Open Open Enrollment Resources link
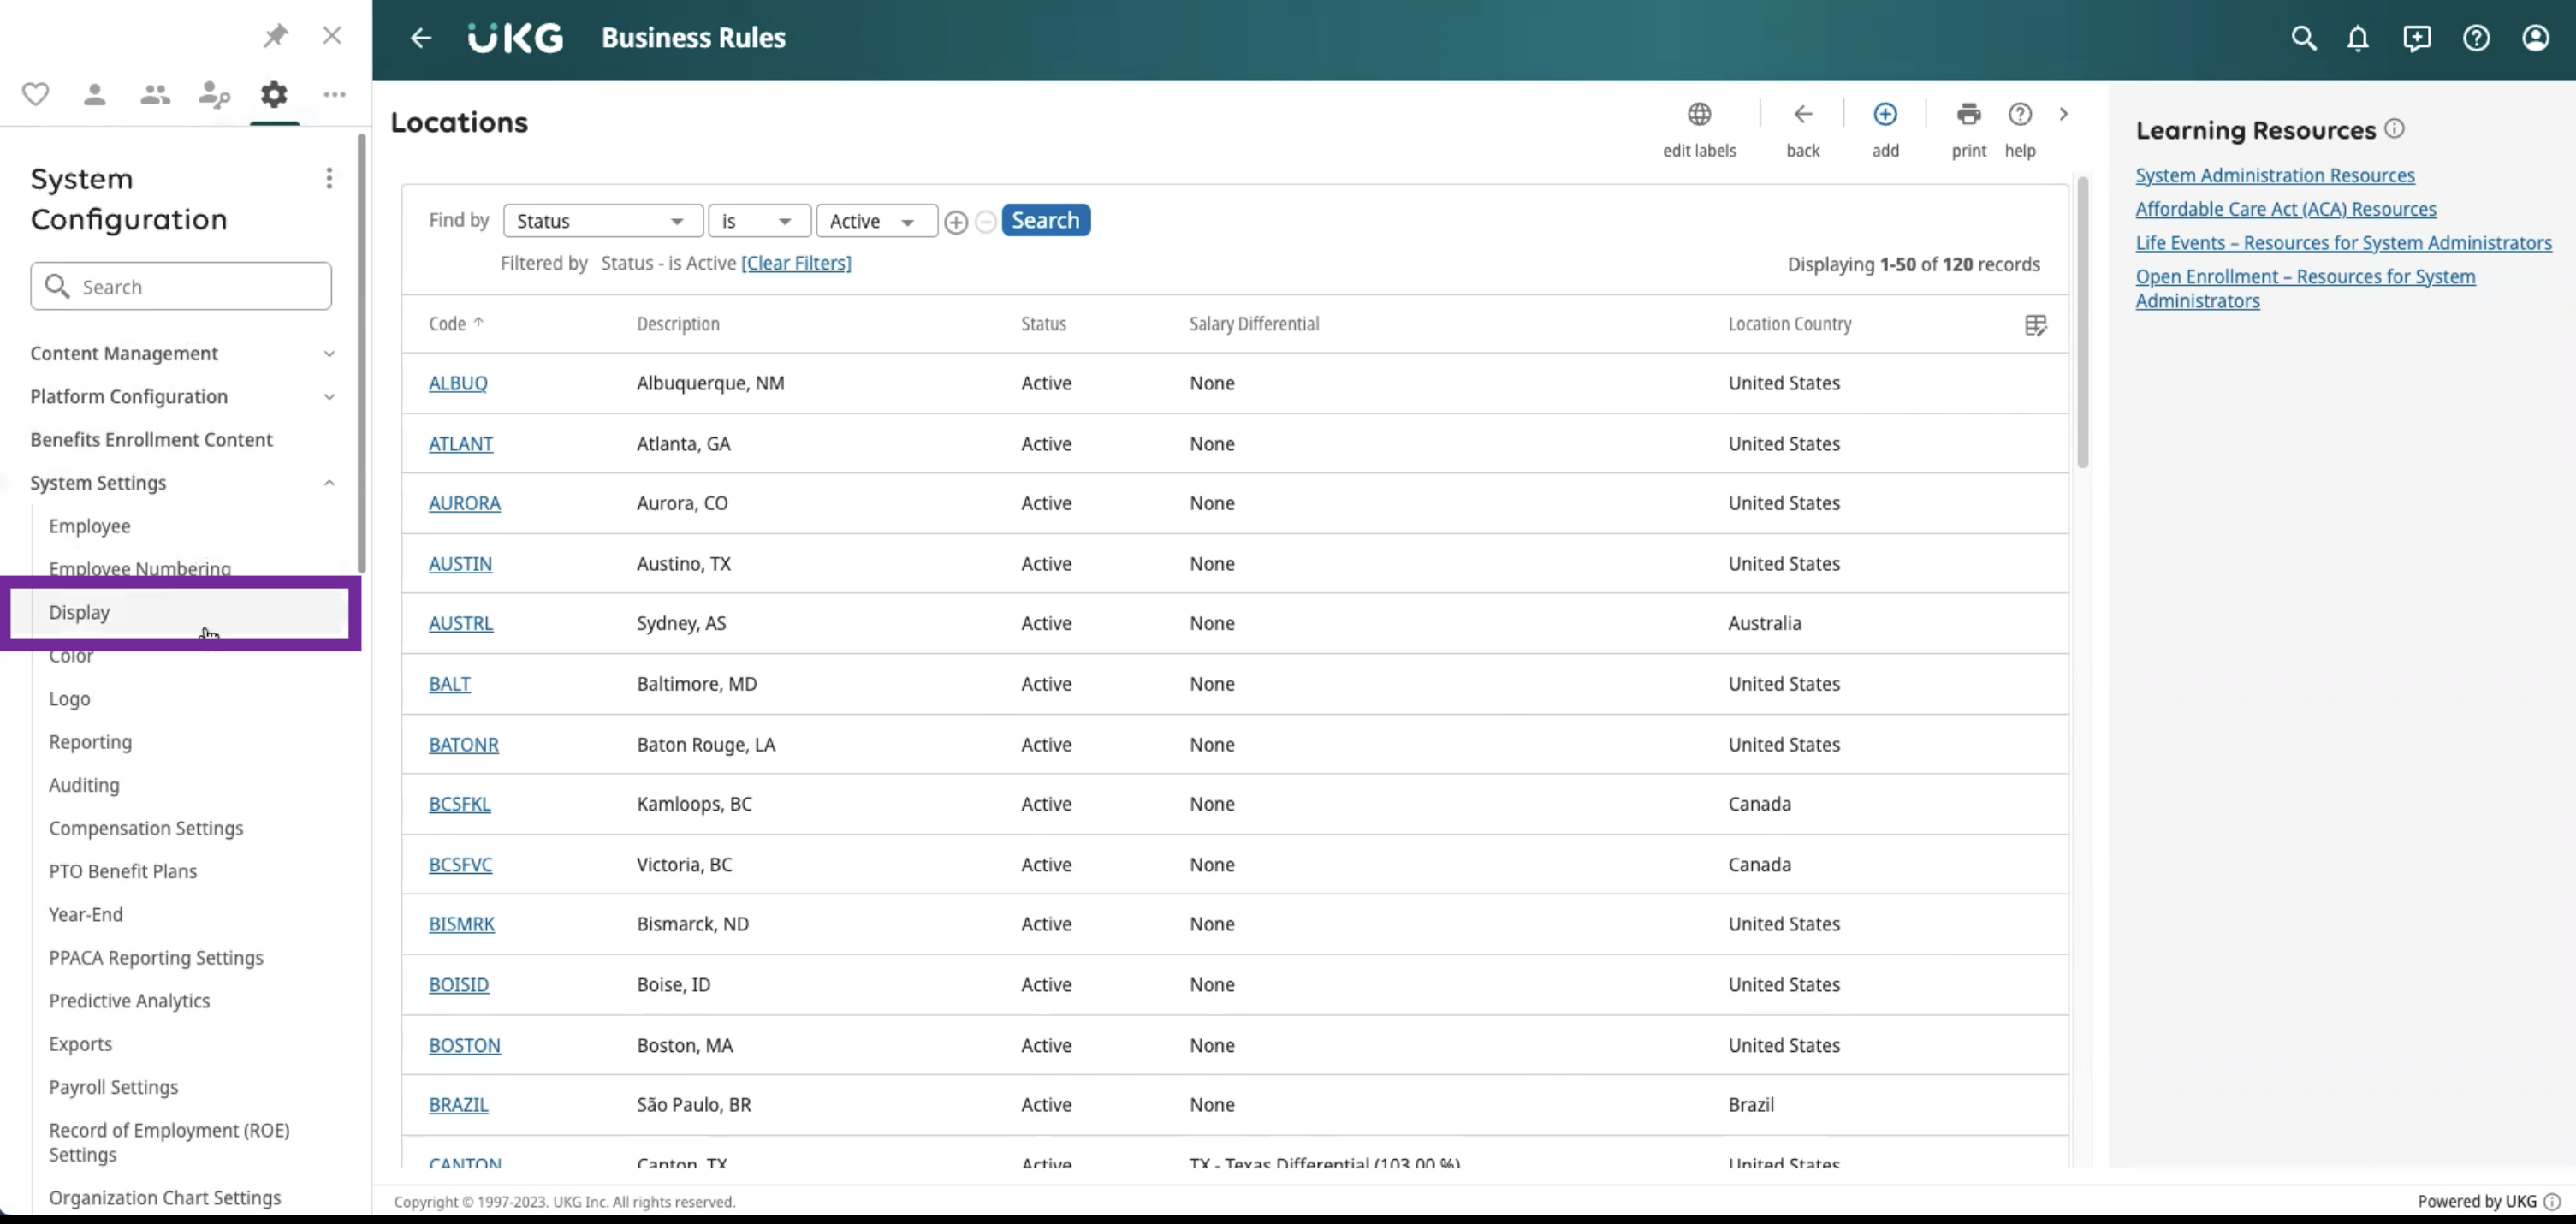 (2306, 288)
